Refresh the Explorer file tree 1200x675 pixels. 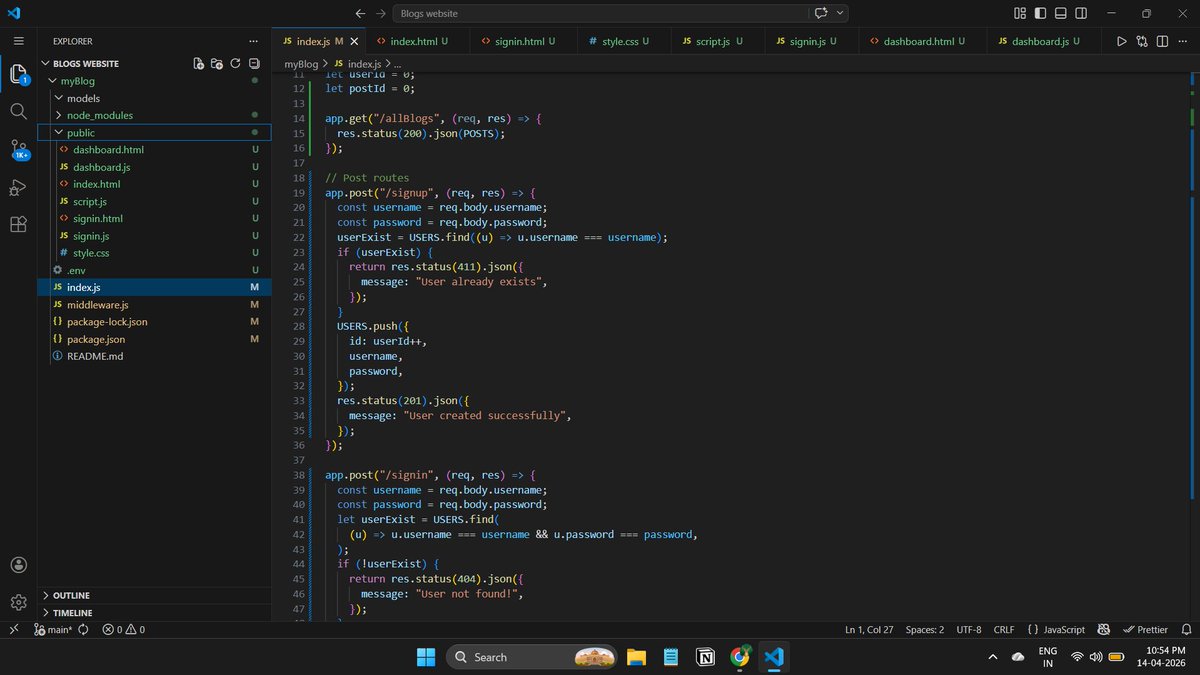[x=235, y=63]
